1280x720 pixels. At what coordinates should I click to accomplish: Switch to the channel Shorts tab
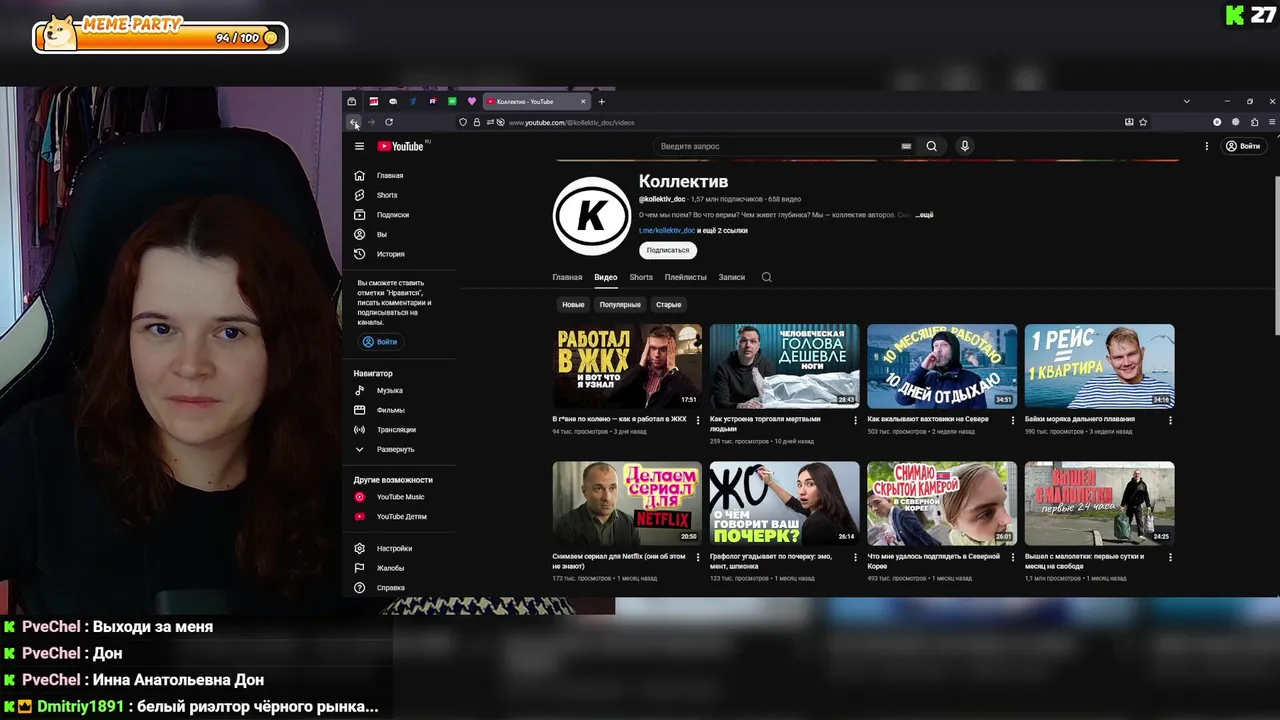[641, 277]
